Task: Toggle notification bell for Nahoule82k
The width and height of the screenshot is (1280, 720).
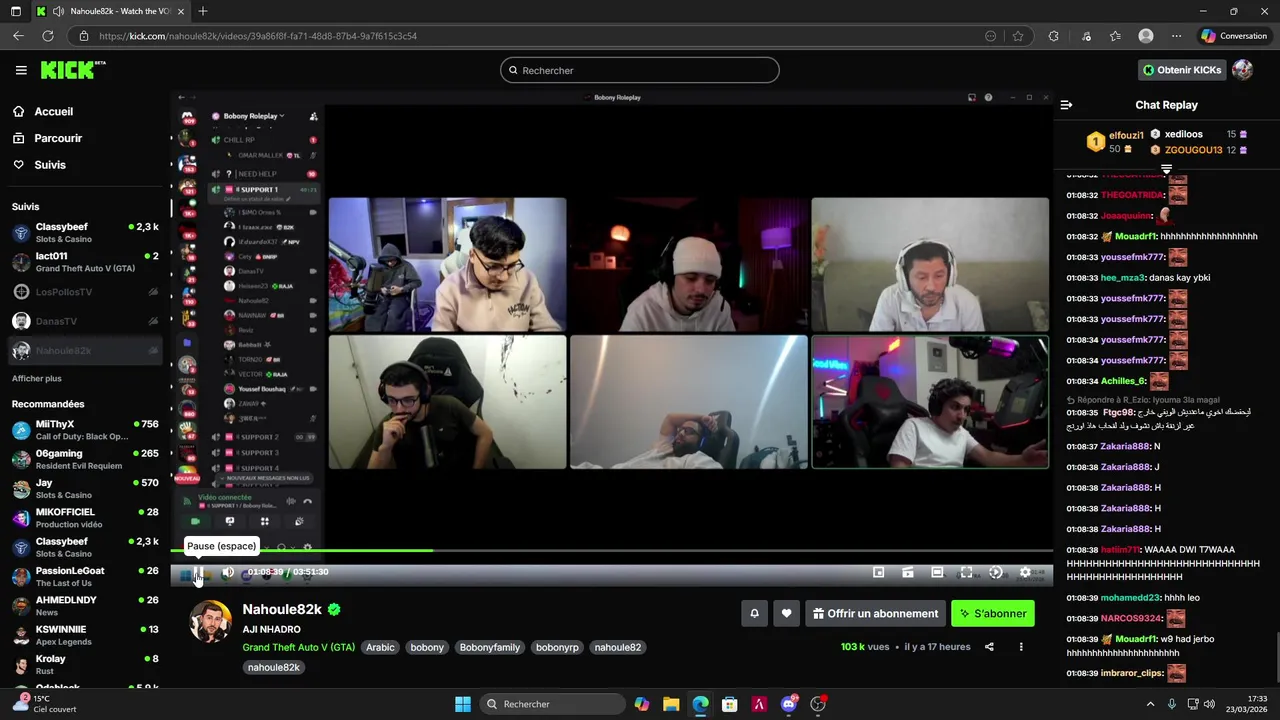Action: (755, 614)
